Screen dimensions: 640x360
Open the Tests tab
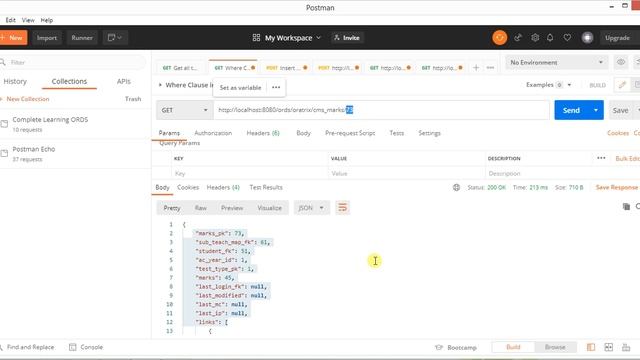point(396,133)
